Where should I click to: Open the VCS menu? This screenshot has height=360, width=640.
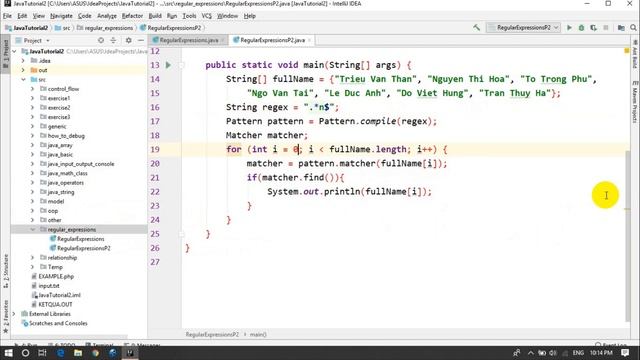[207, 16]
